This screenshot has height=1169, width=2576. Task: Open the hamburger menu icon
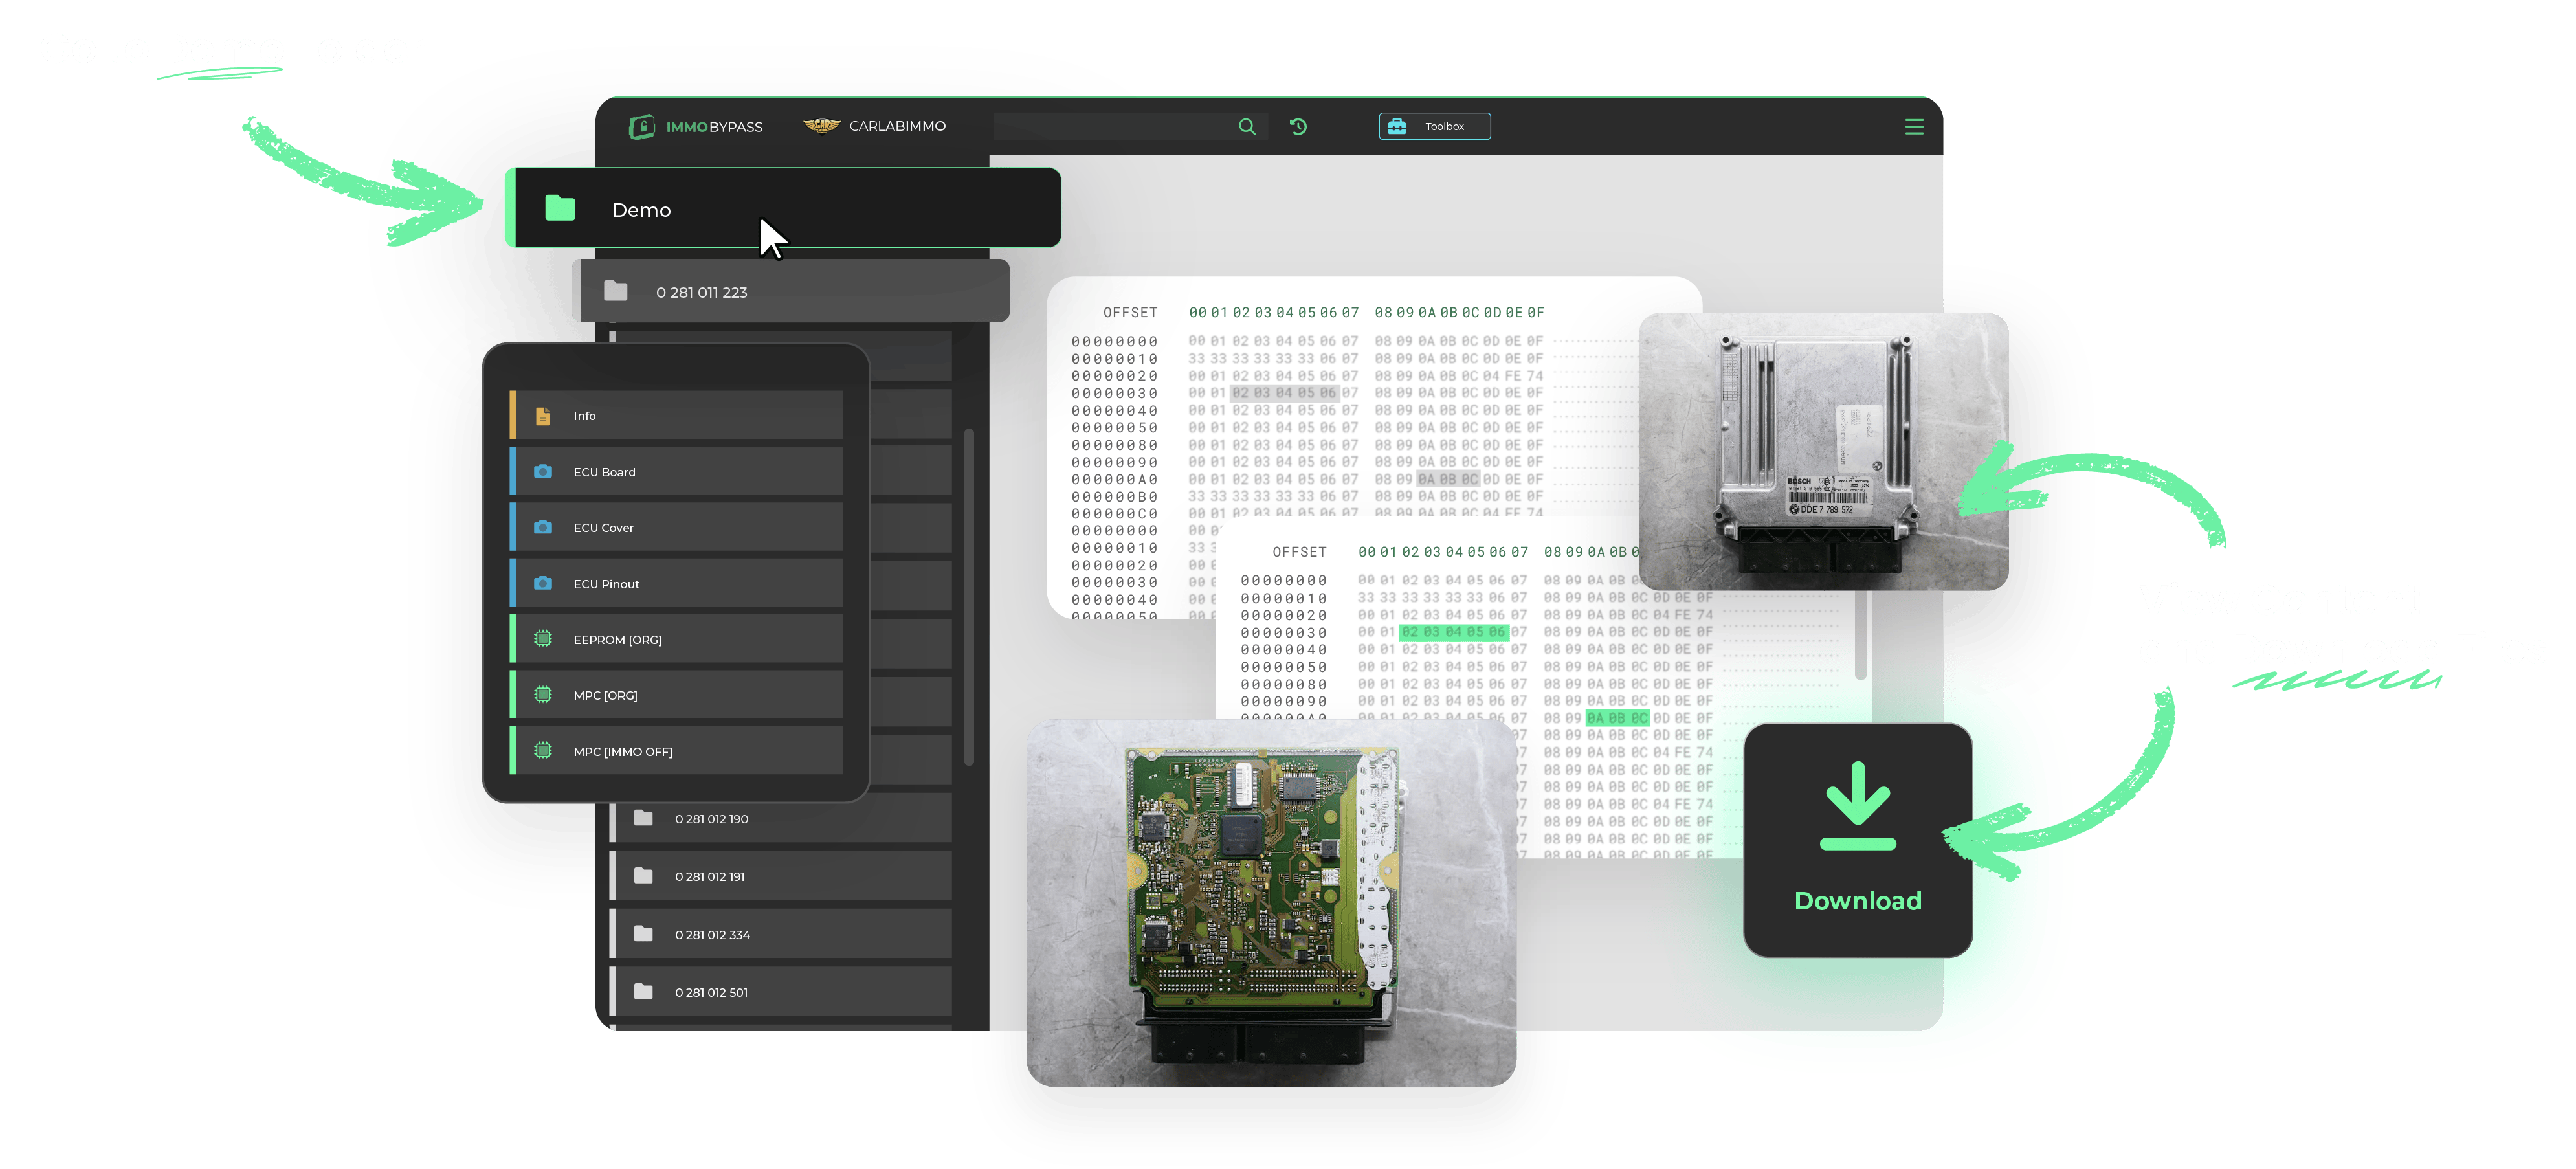pyautogui.click(x=1914, y=126)
